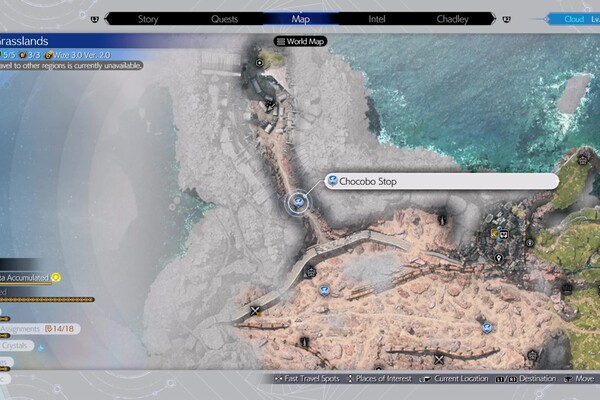Select the shop icon in the town
Viewport: 600px width, 400px height.
[504, 235]
